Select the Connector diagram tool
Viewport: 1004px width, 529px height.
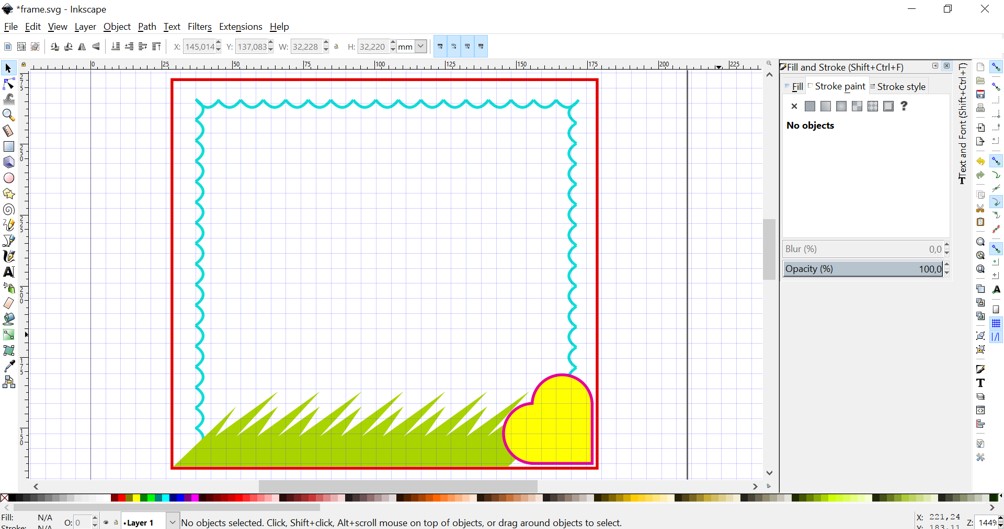tap(8, 382)
